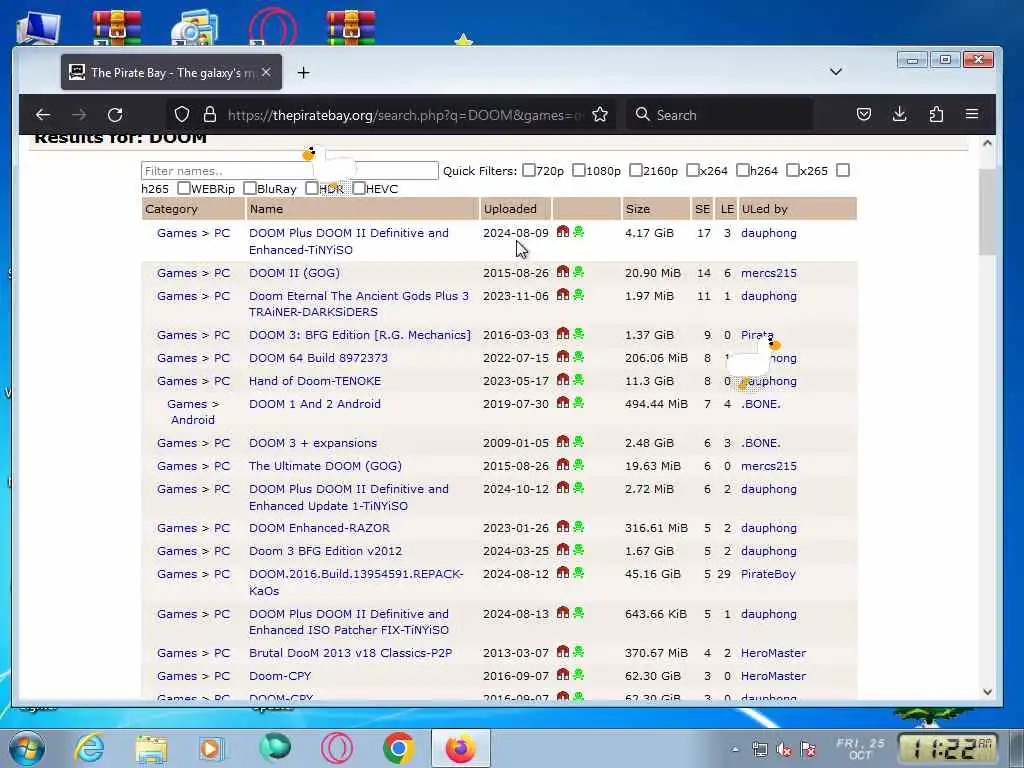This screenshot has width=1024, height=768.
Task: Sort results by the Uploaded column header
Action: coord(510,209)
